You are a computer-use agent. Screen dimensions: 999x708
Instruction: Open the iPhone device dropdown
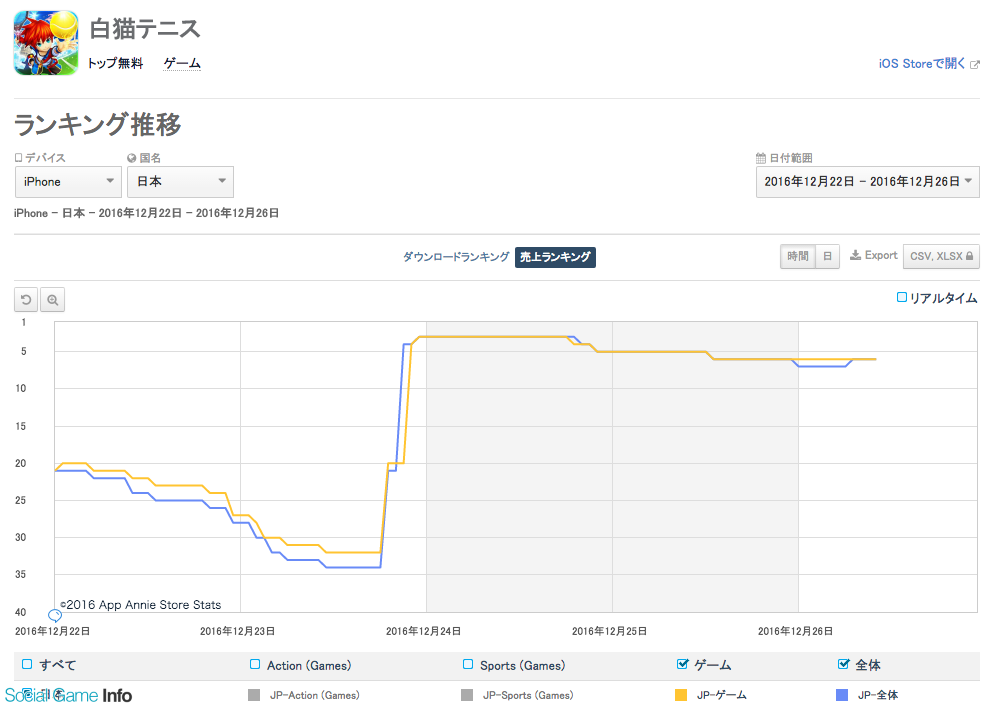(x=68, y=182)
